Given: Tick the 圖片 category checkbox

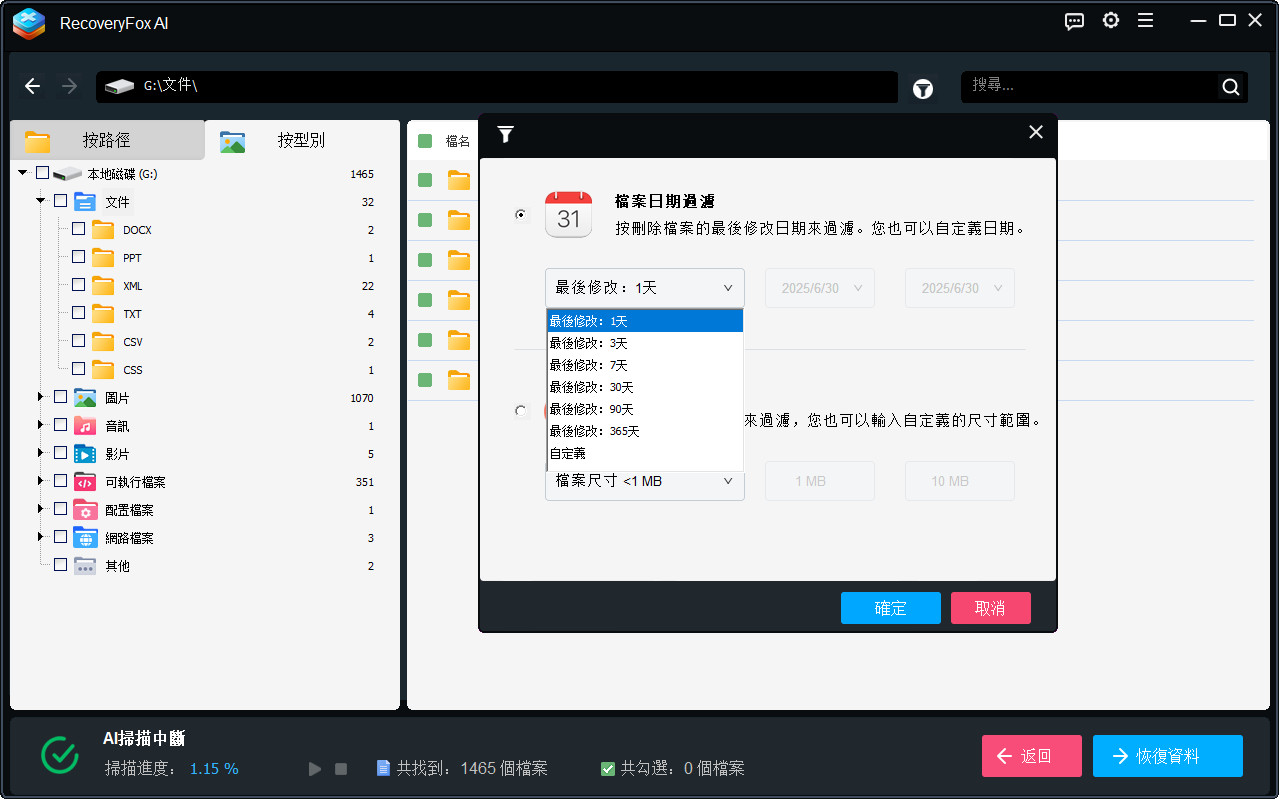Looking at the screenshot, I should pos(60,397).
